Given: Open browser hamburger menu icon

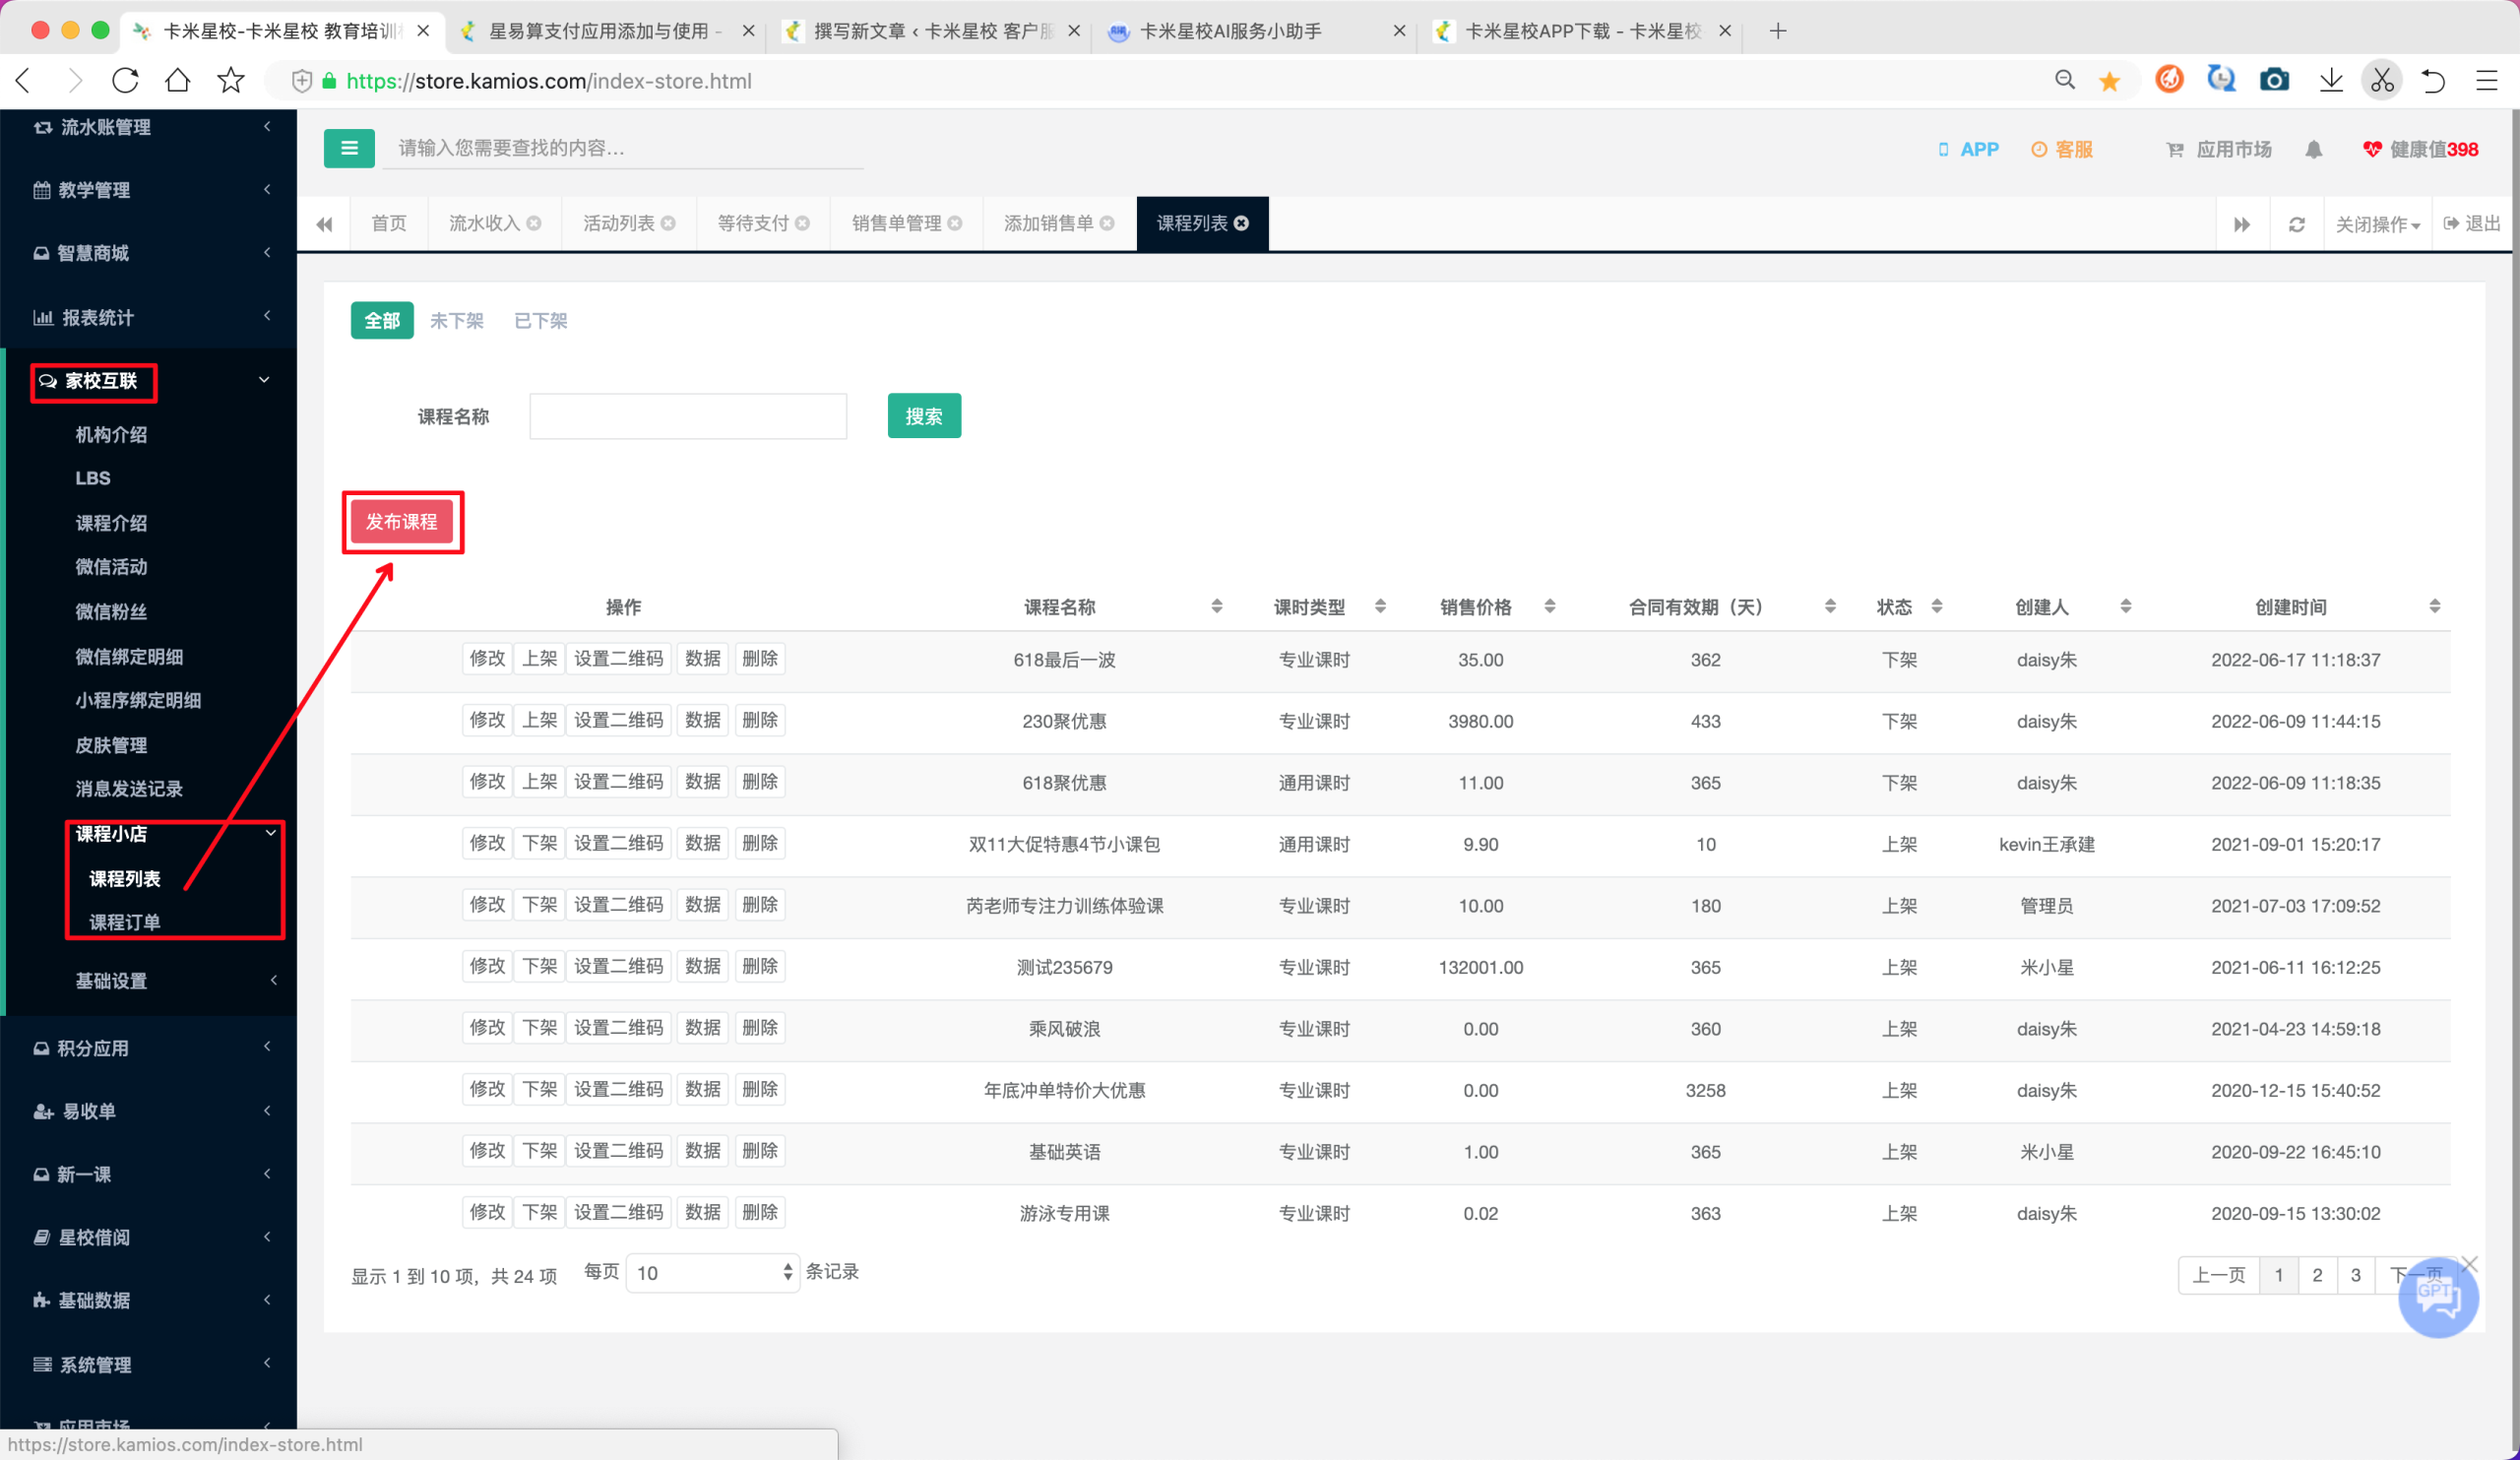Looking at the screenshot, I should pyautogui.click(x=2487, y=80).
